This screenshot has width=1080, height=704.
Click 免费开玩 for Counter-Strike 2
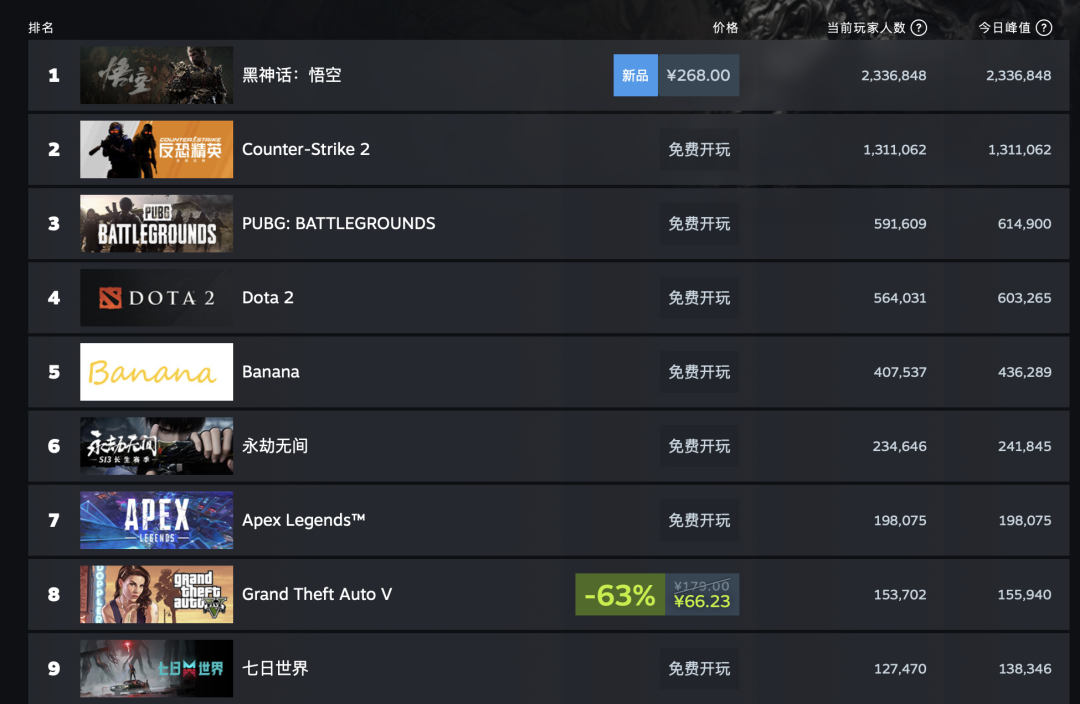click(x=699, y=149)
